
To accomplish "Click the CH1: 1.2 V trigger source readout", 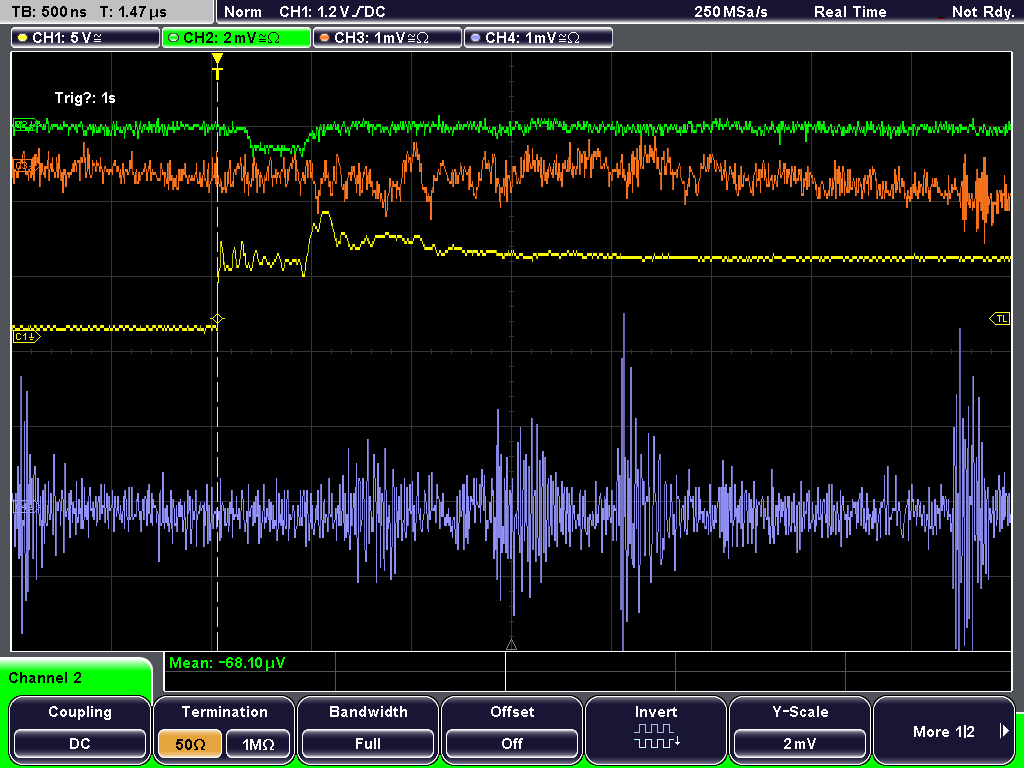I will [x=332, y=12].
